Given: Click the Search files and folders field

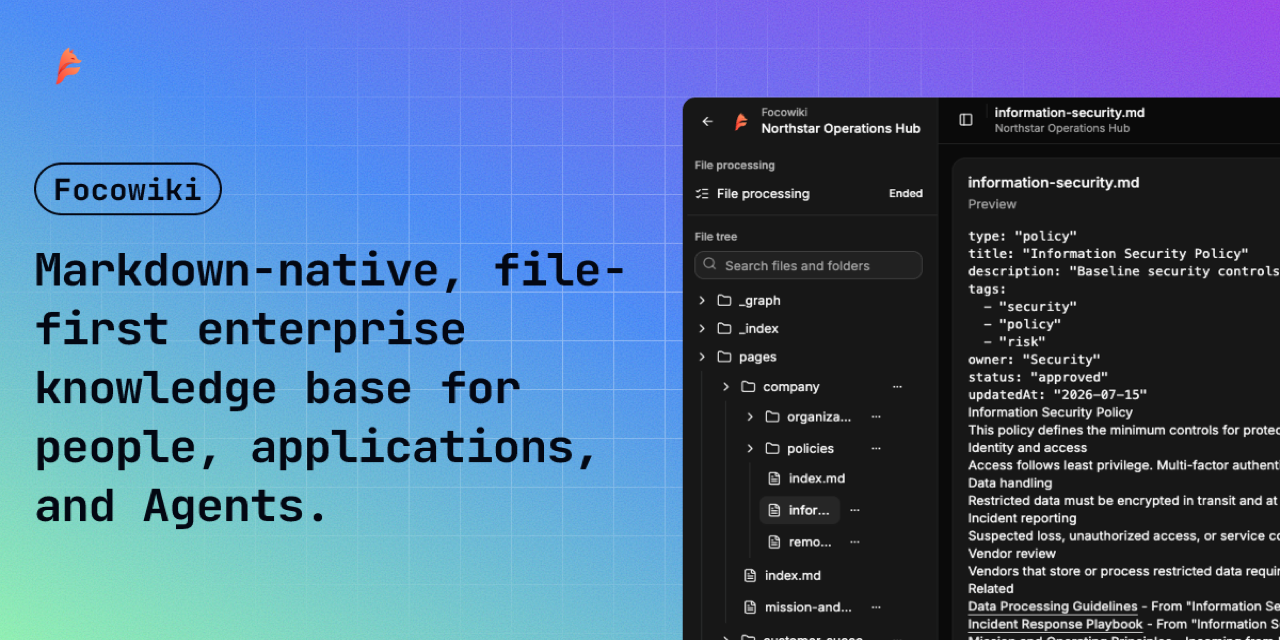Looking at the screenshot, I should [808, 265].
